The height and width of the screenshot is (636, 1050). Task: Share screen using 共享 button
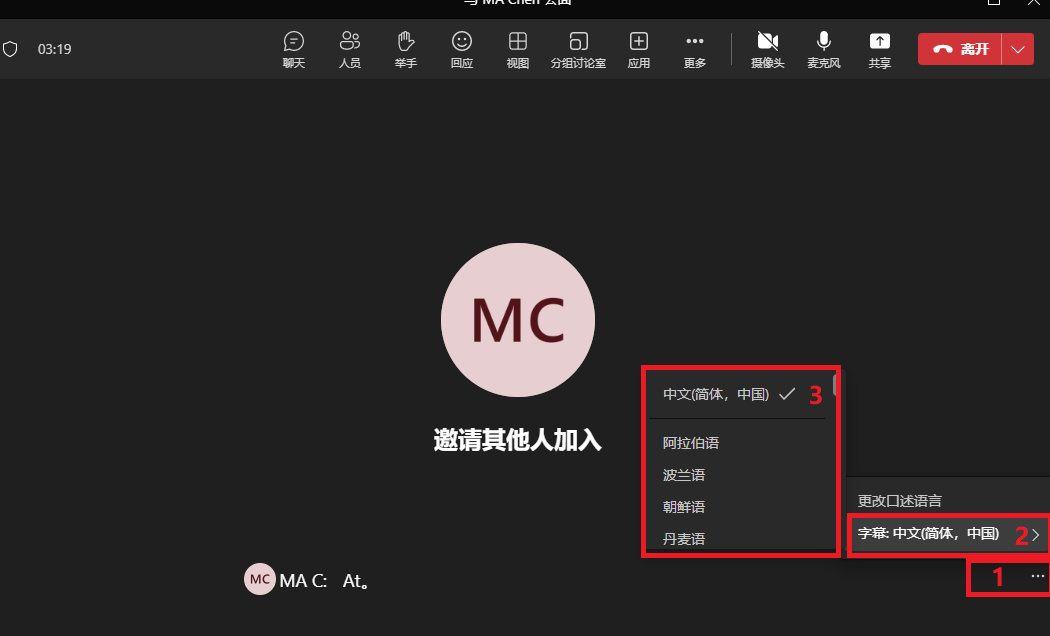tap(879, 50)
